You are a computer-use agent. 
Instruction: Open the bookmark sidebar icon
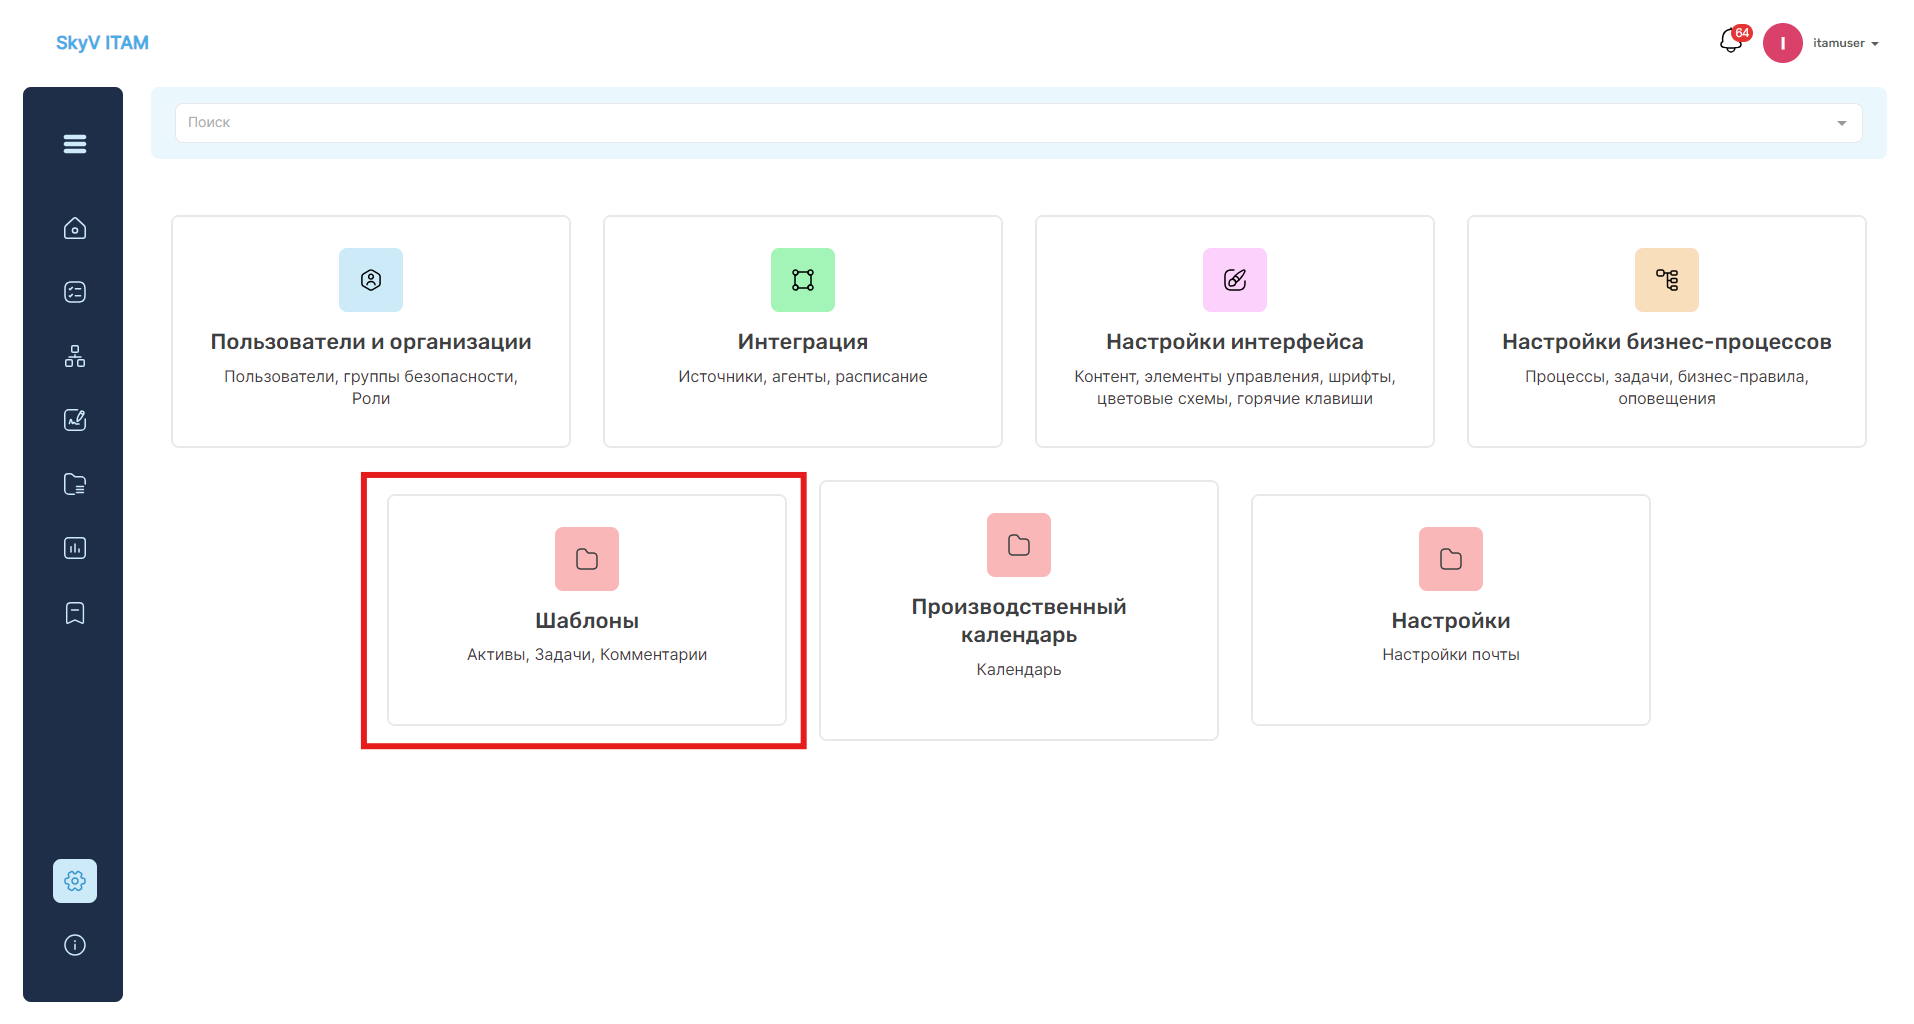pyautogui.click(x=75, y=613)
